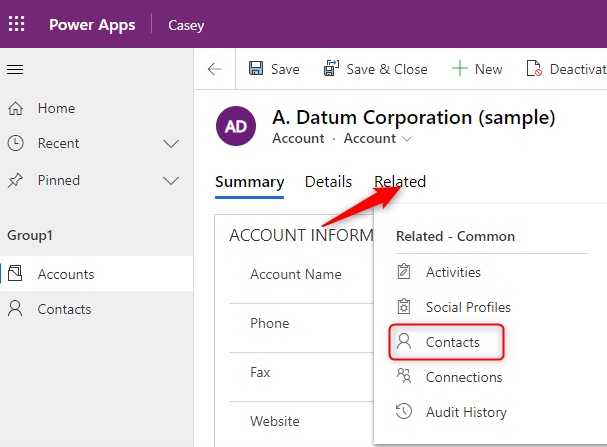Image resolution: width=607 pixels, height=447 pixels.
Task: Open the Related tab menu
Action: coord(400,182)
